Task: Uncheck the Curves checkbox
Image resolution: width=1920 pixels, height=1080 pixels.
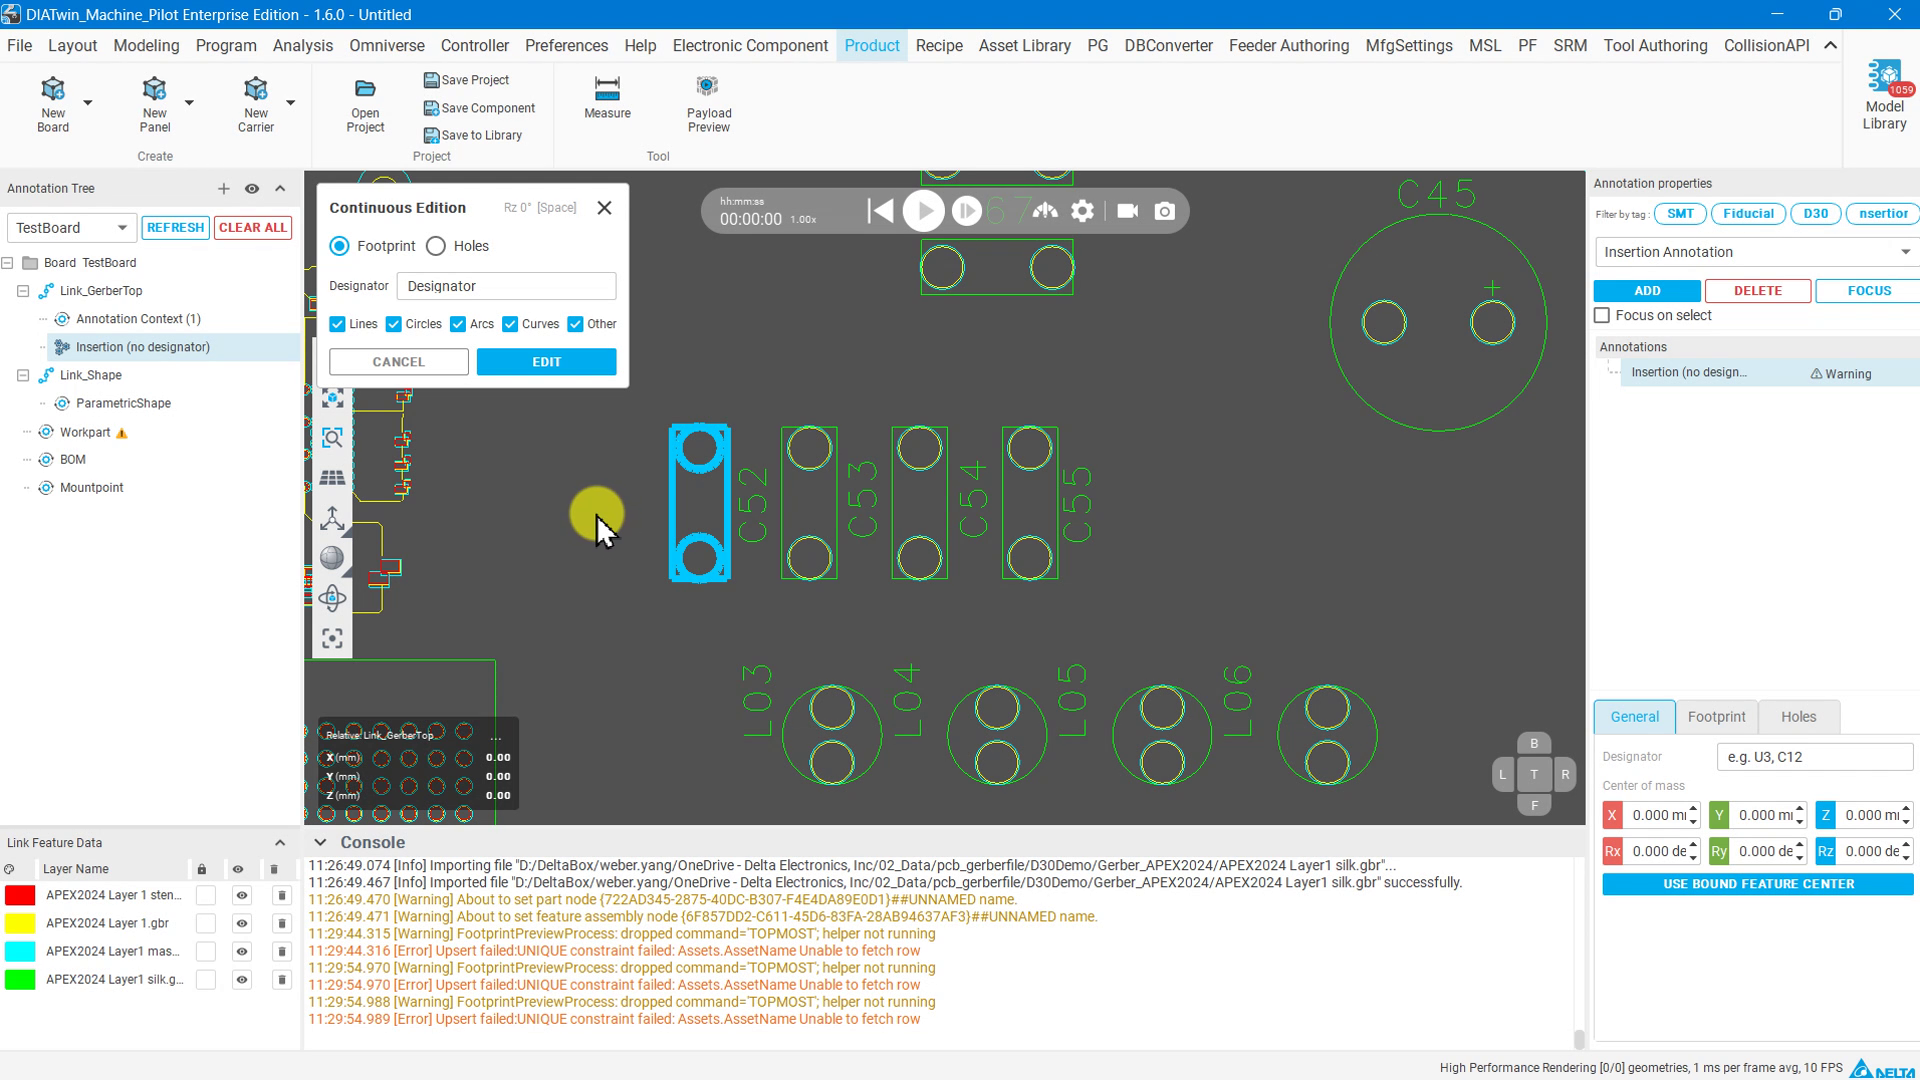Action: [x=510, y=324]
